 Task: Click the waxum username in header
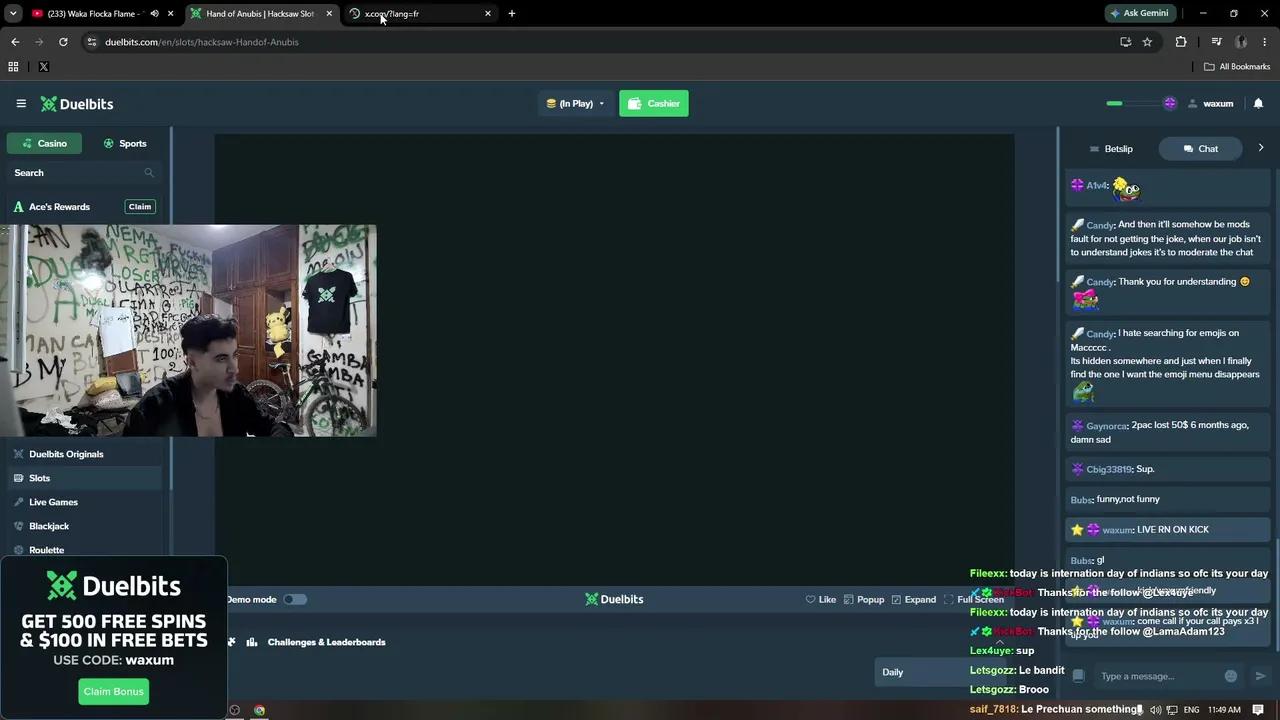[1218, 104]
